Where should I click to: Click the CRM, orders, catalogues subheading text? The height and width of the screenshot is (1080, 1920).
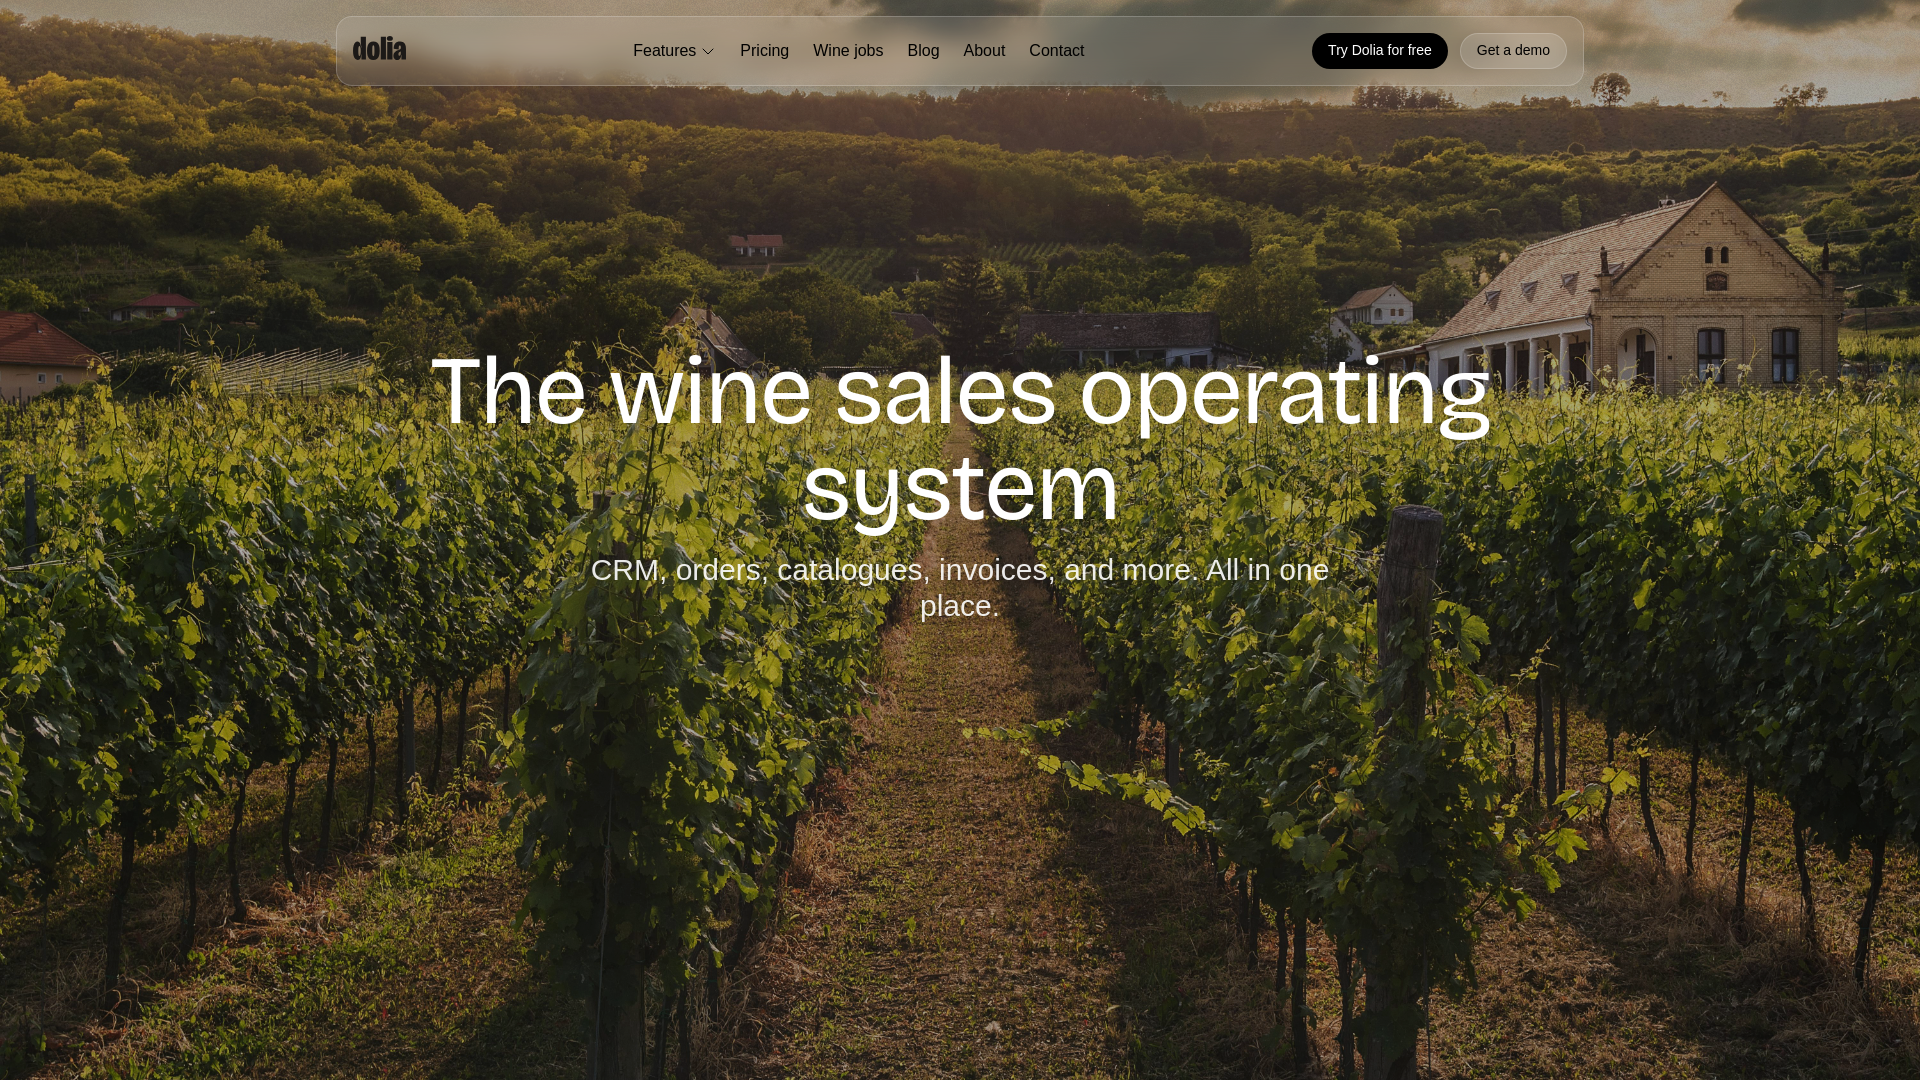960,587
